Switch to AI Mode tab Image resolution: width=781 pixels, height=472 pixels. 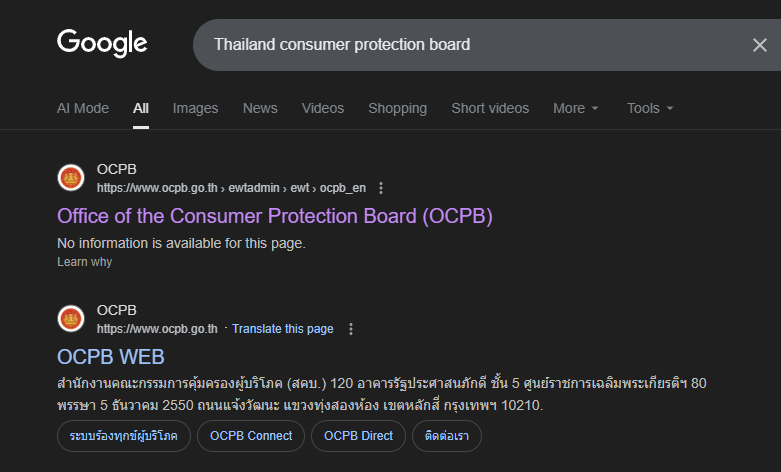[83, 108]
